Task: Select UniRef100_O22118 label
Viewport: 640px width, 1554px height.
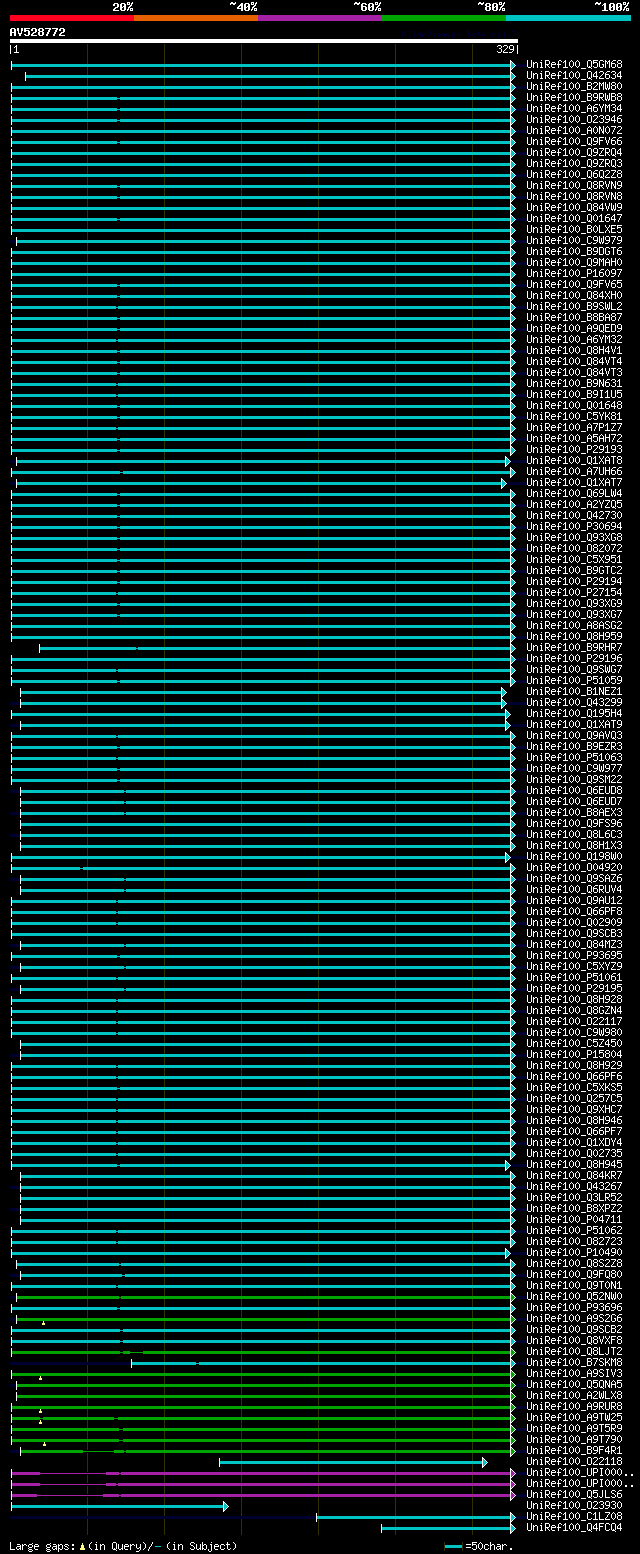Action: click(x=574, y=1461)
